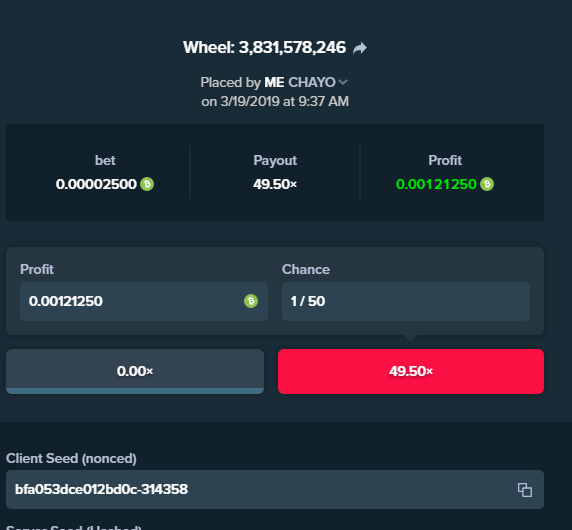Click the coin icon beside green Profit amount
Viewport: 572px width, 530px height.
point(487,184)
